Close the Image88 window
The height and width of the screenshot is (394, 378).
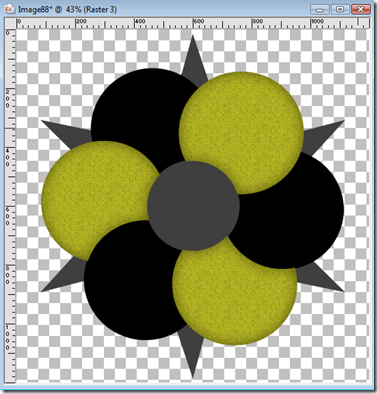pos(361,9)
